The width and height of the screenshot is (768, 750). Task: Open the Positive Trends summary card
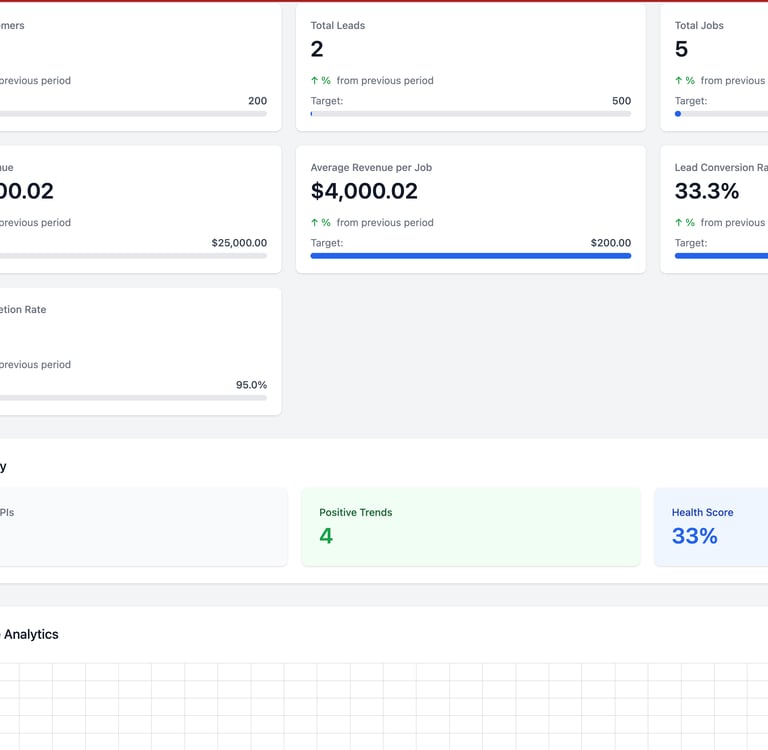click(x=470, y=527)
